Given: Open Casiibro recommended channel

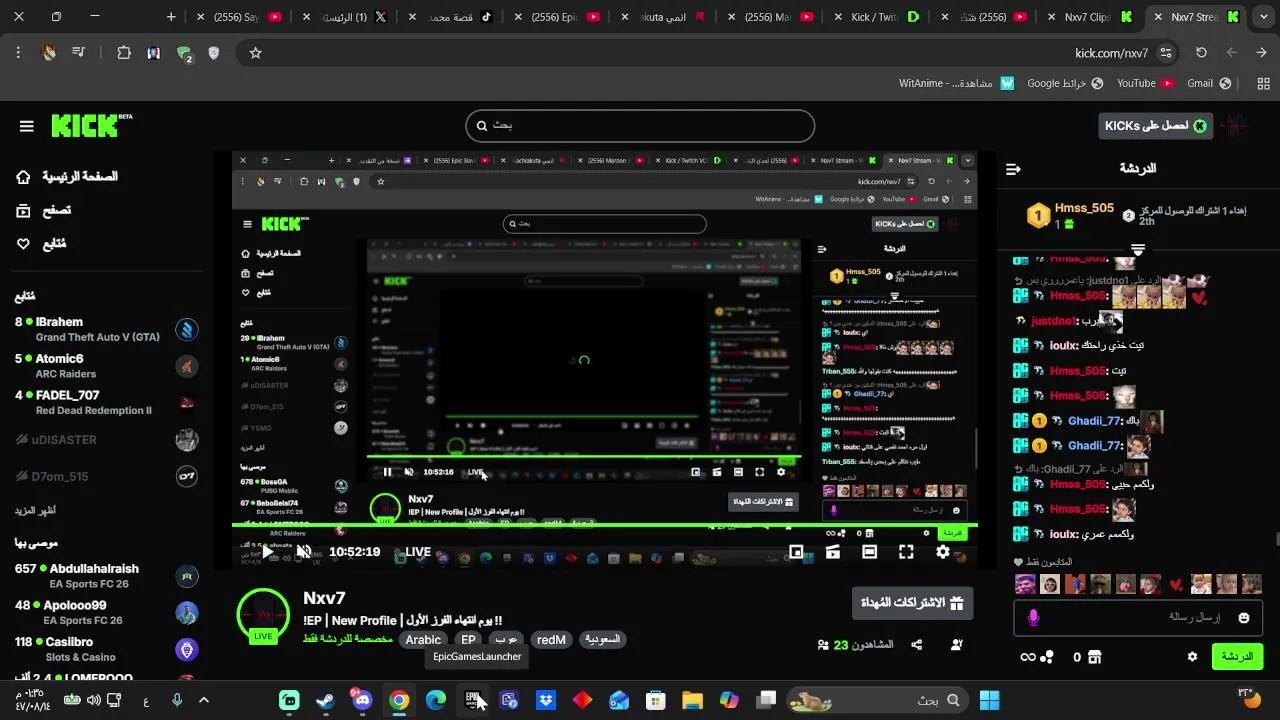Looking at the screenshot, I should (x=105, y=649).
